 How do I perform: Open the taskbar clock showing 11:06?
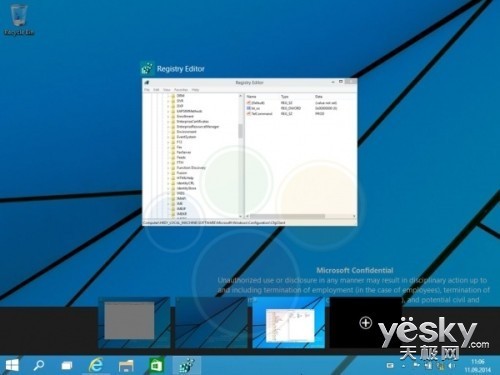coord(478,366)
